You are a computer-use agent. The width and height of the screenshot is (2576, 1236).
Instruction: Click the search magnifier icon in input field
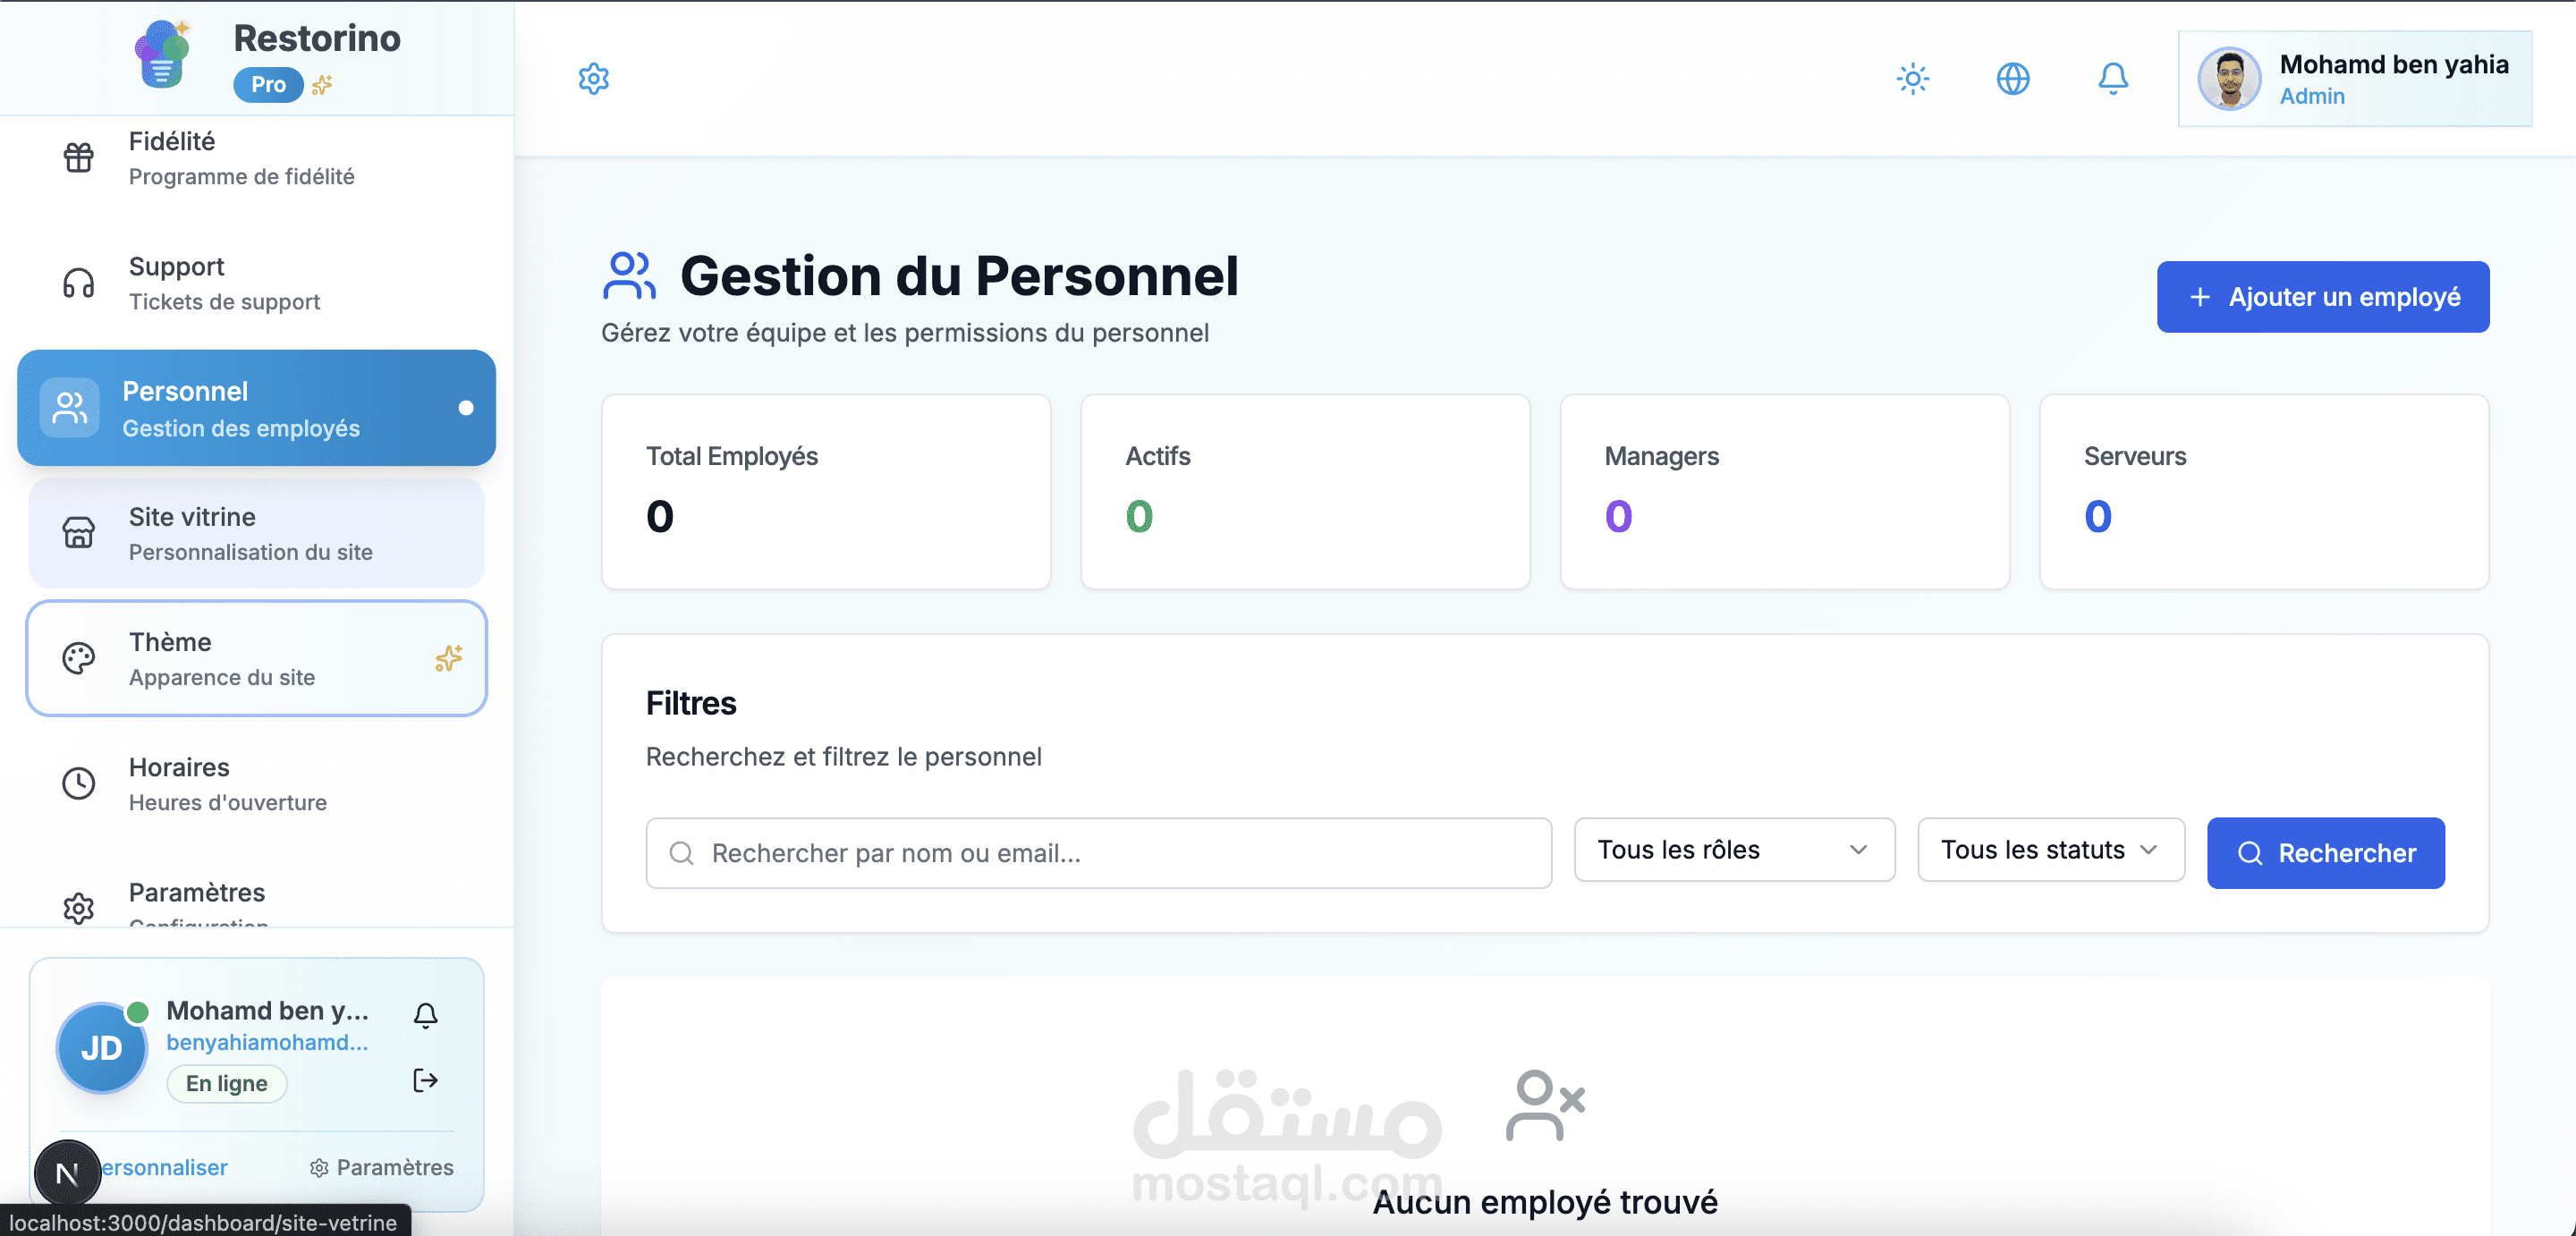tap(681, 853)
